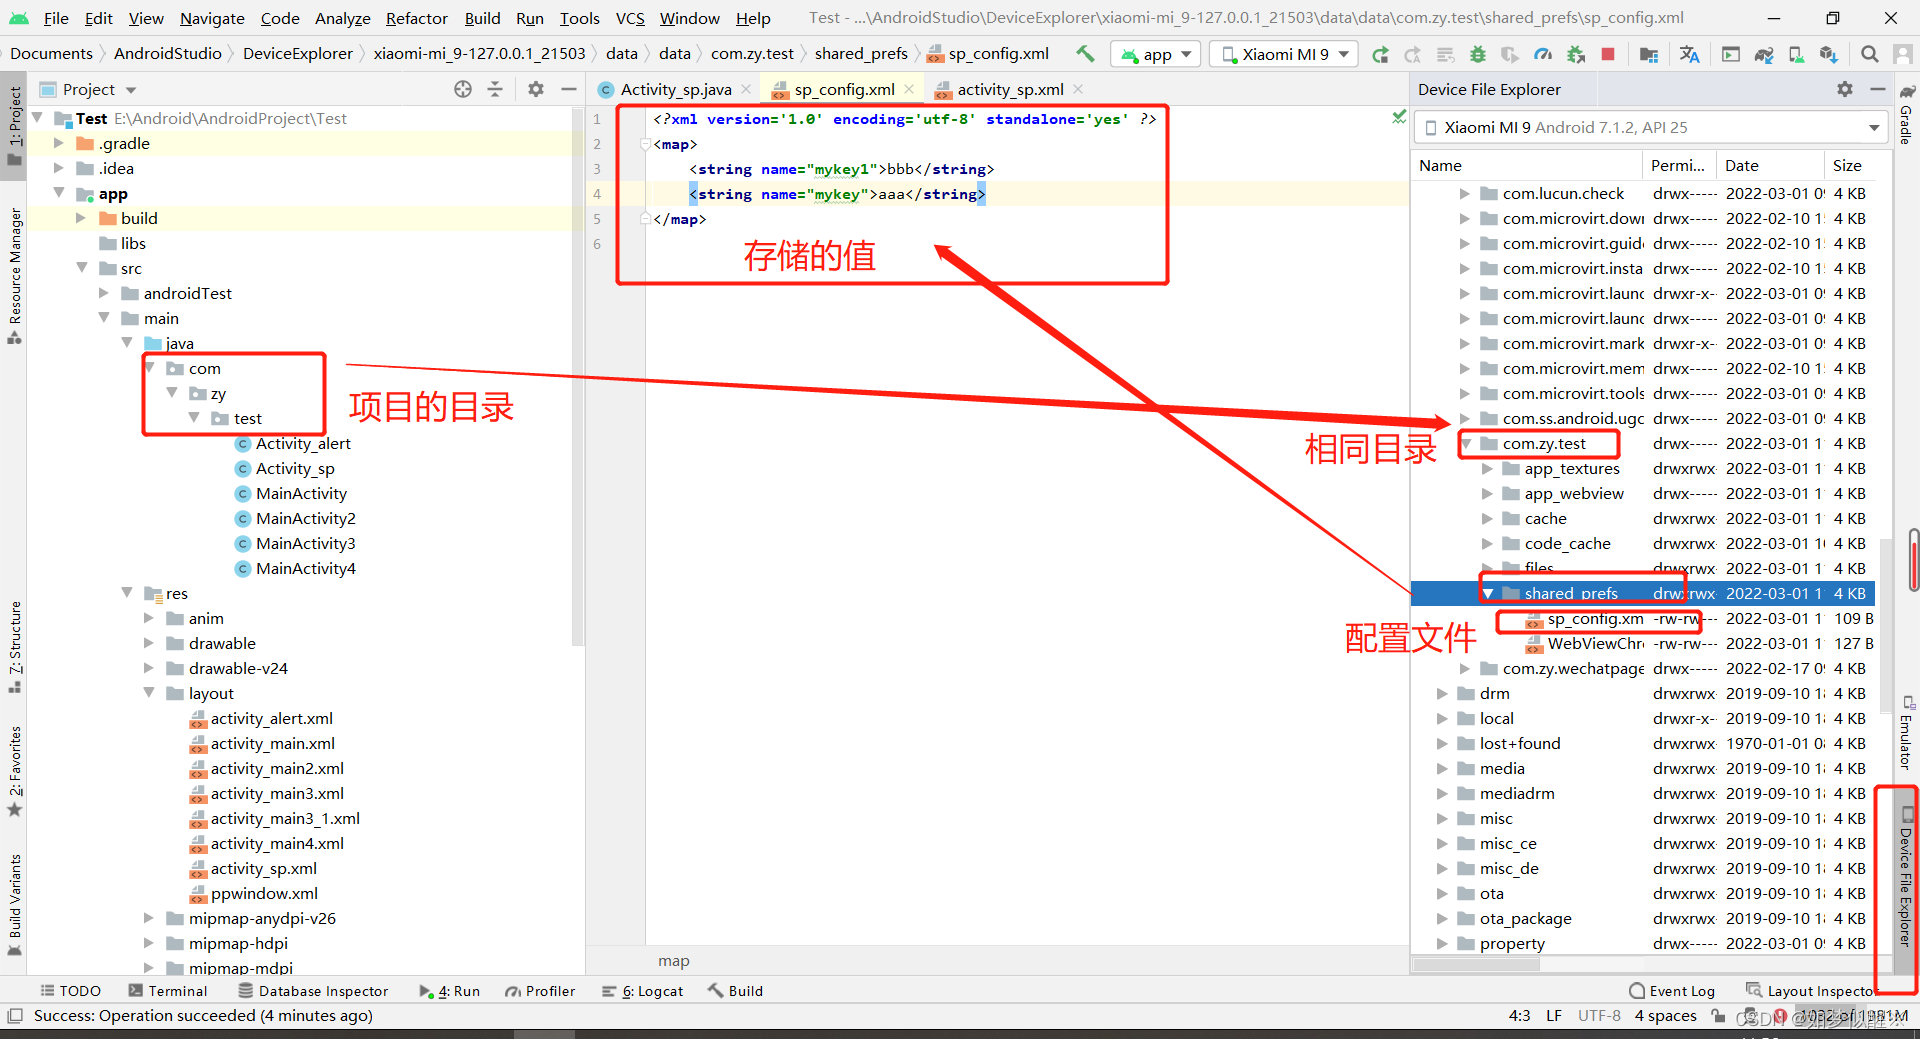The image size is (1920, 1039).
Task: Click the green Debug bug icon
Action: [x=1478, y=54]
